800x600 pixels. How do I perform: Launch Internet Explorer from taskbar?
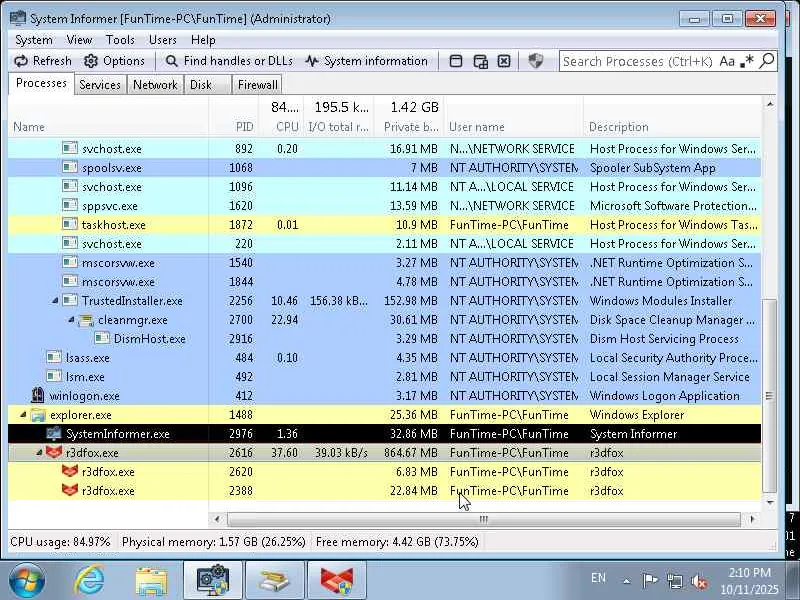(89, 580)
